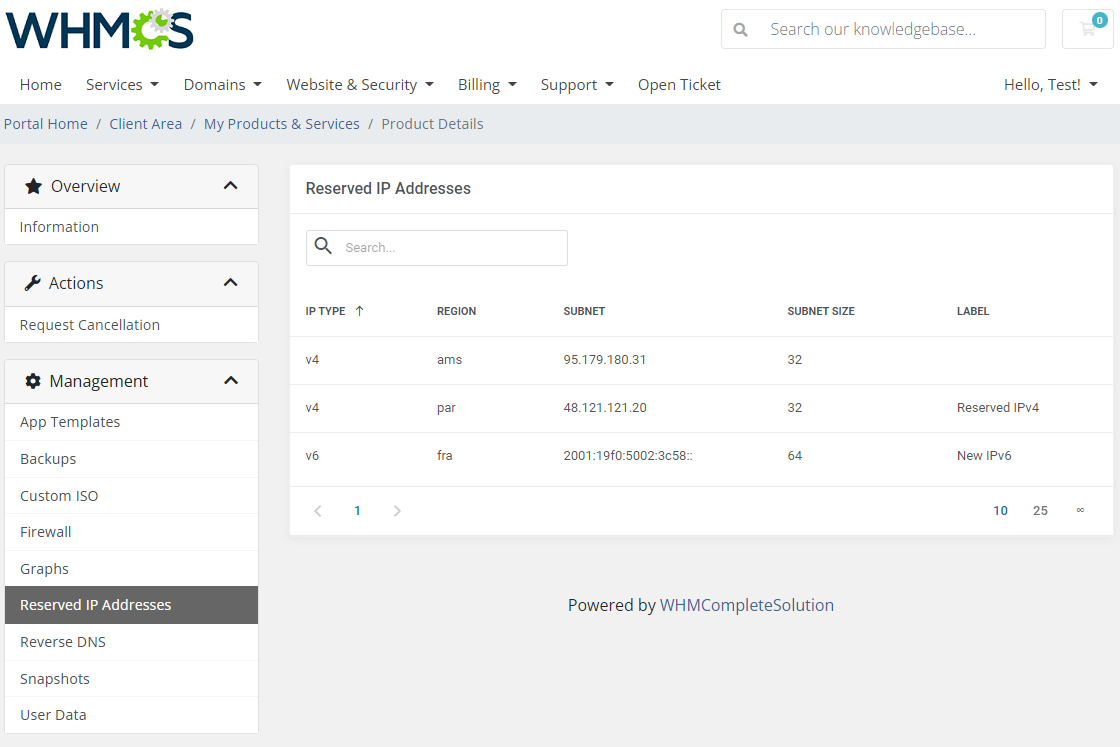Image resolution: width=1120 pixels, height=747 pixels.
Task: Sort by Subnet column header
Action: tap(584, 311)
